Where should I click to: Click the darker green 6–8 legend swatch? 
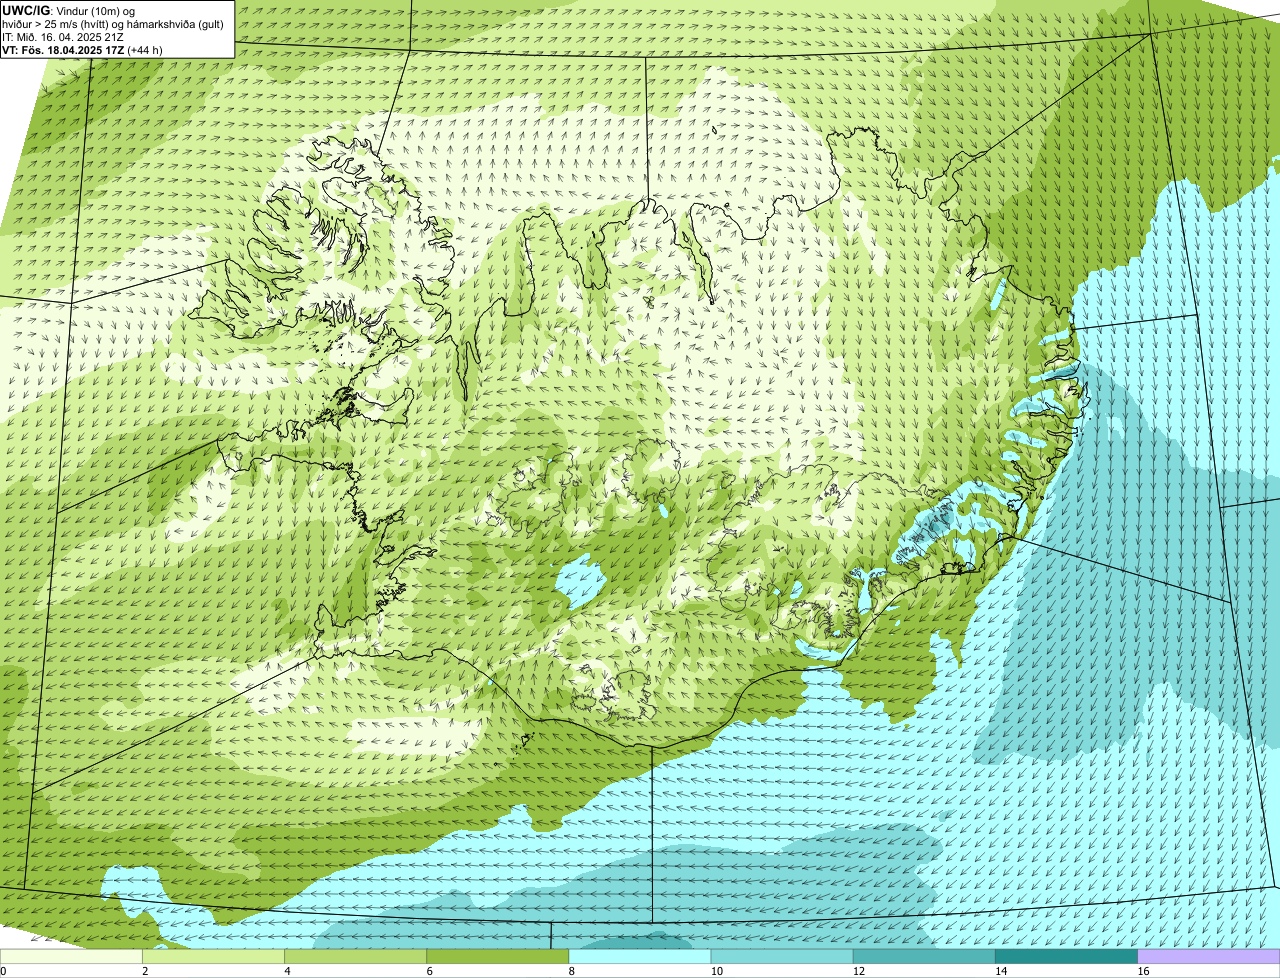click(498, 957)
